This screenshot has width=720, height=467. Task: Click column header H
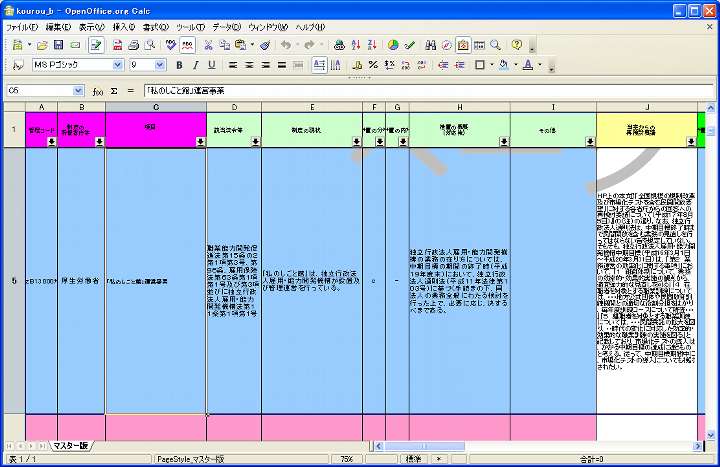click(459, 106)
